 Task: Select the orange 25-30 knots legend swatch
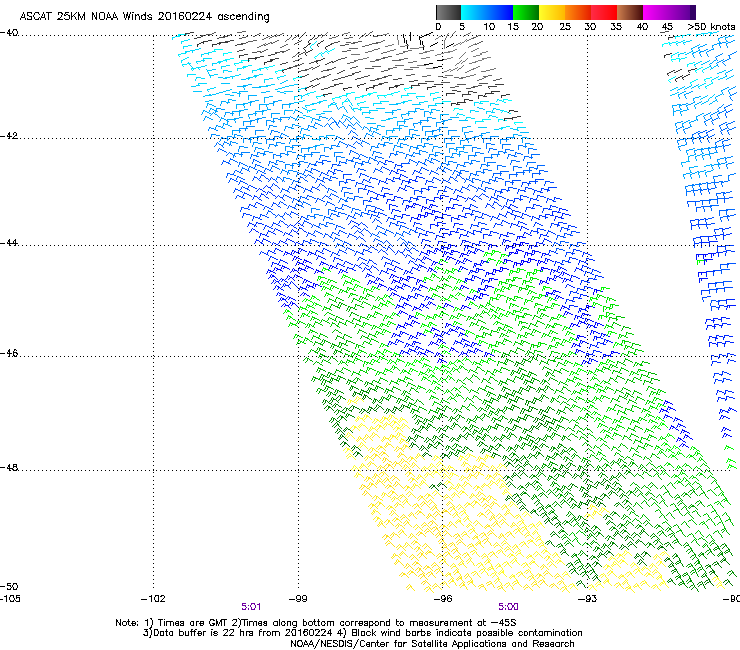click(x=578, y=12)
